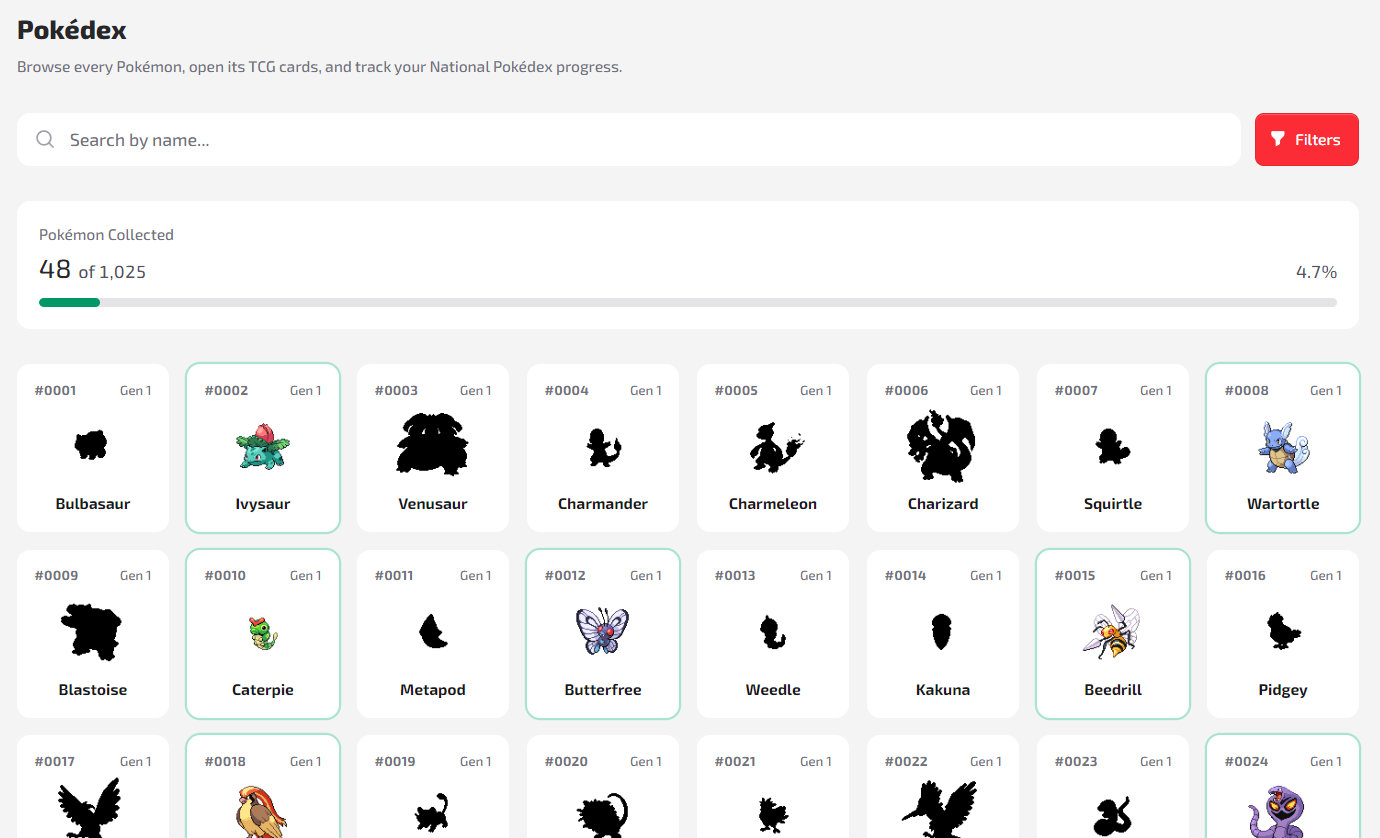
Task: Open the #0017 silhouette sprite
Action: point(90,808)
